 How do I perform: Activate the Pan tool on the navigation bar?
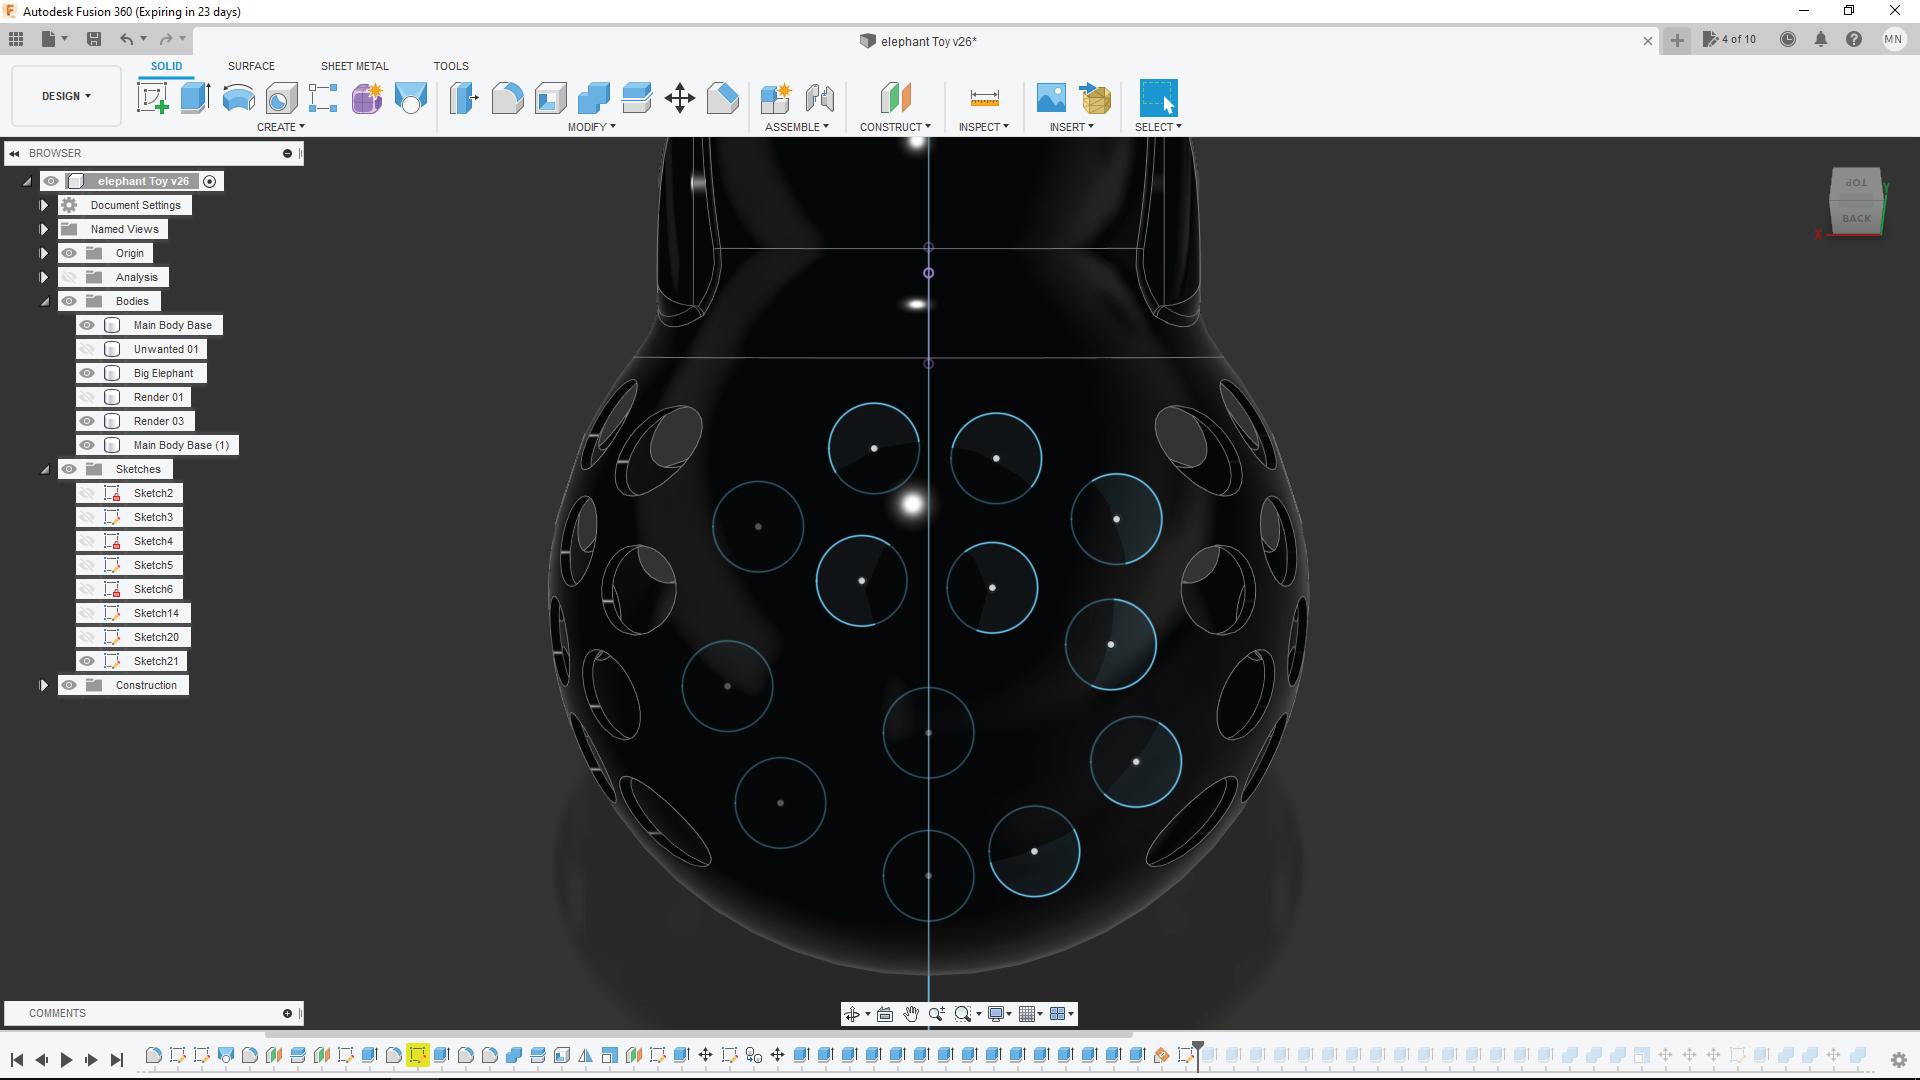tap(911, 1013)
